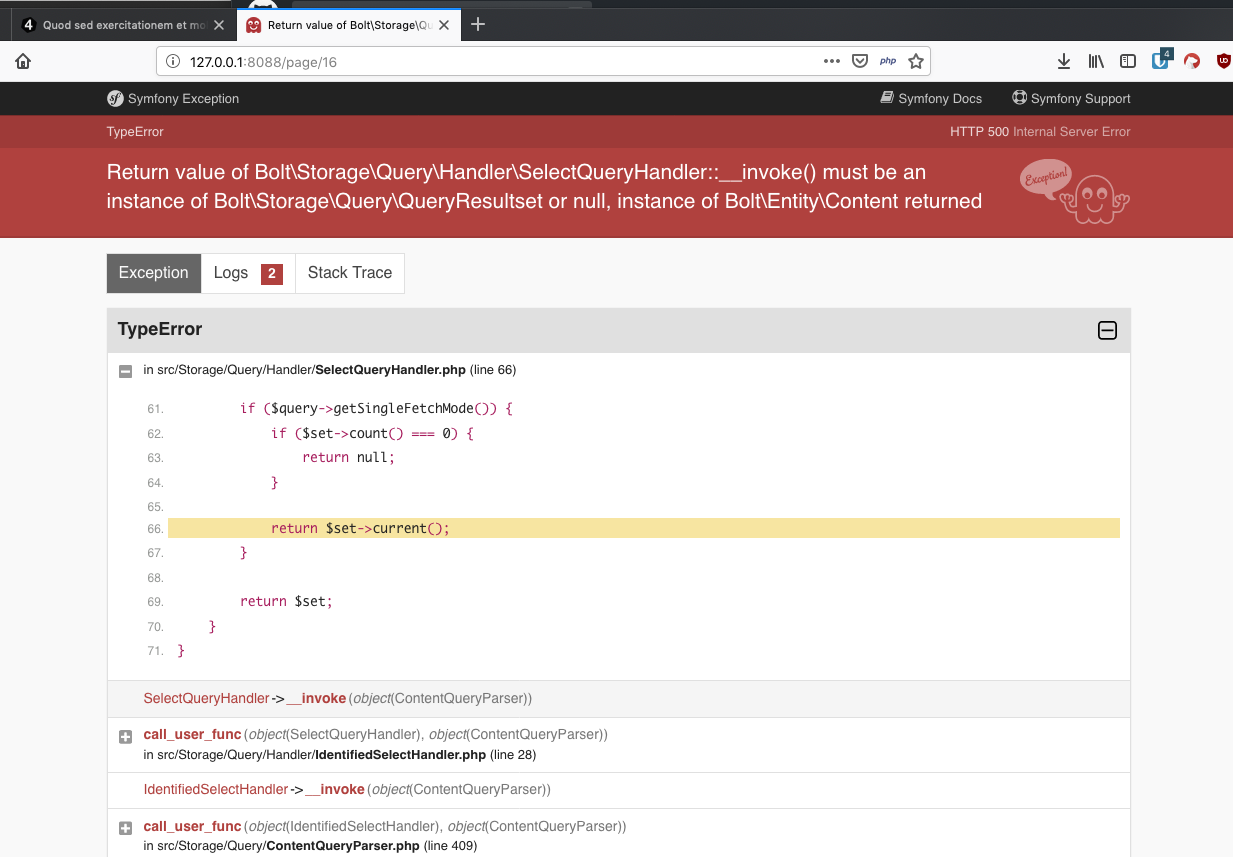Click IdentifiedSelectHandler.php file path

(321, 755)
